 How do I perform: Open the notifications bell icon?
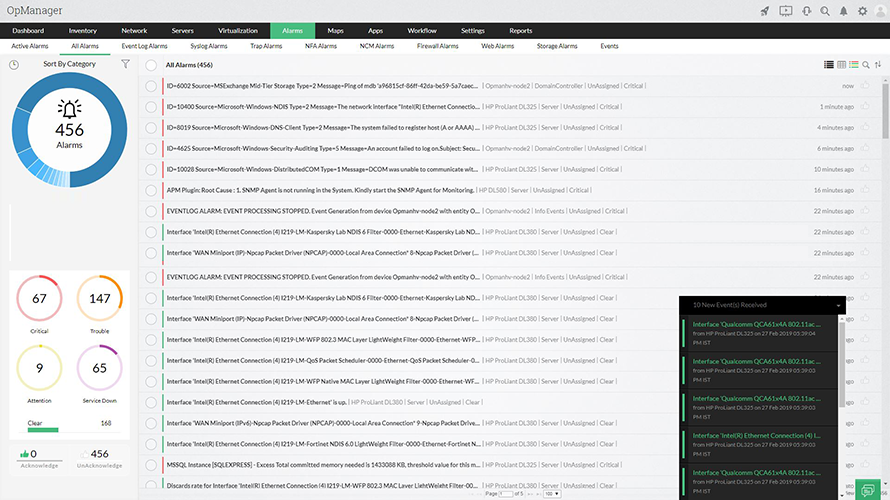click(843, 11)
